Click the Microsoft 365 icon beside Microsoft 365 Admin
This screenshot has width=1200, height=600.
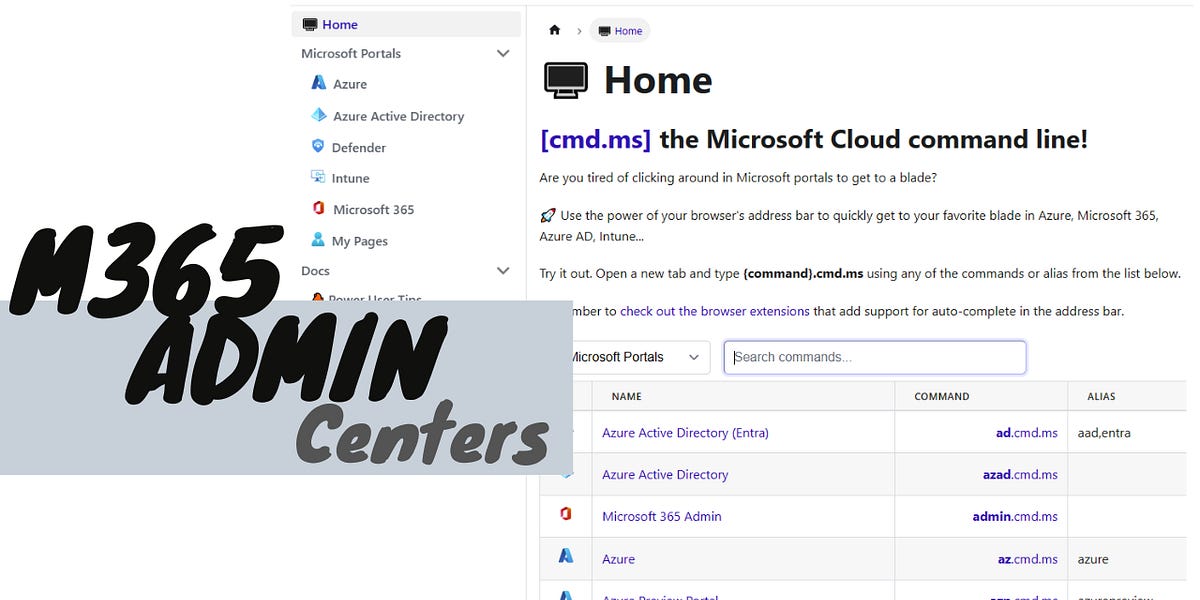click(565, 515)
